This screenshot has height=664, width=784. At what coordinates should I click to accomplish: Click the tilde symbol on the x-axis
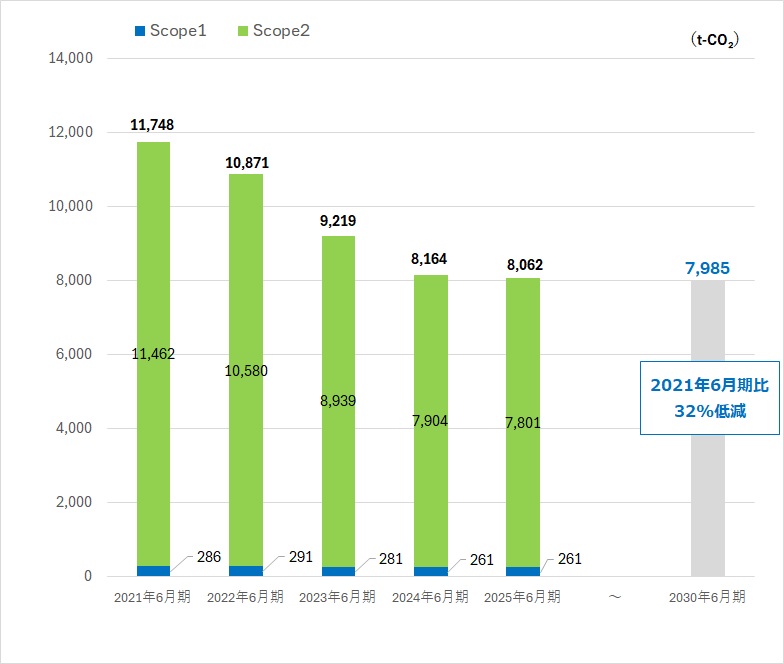pyautogui.click(x=615, y=596)
